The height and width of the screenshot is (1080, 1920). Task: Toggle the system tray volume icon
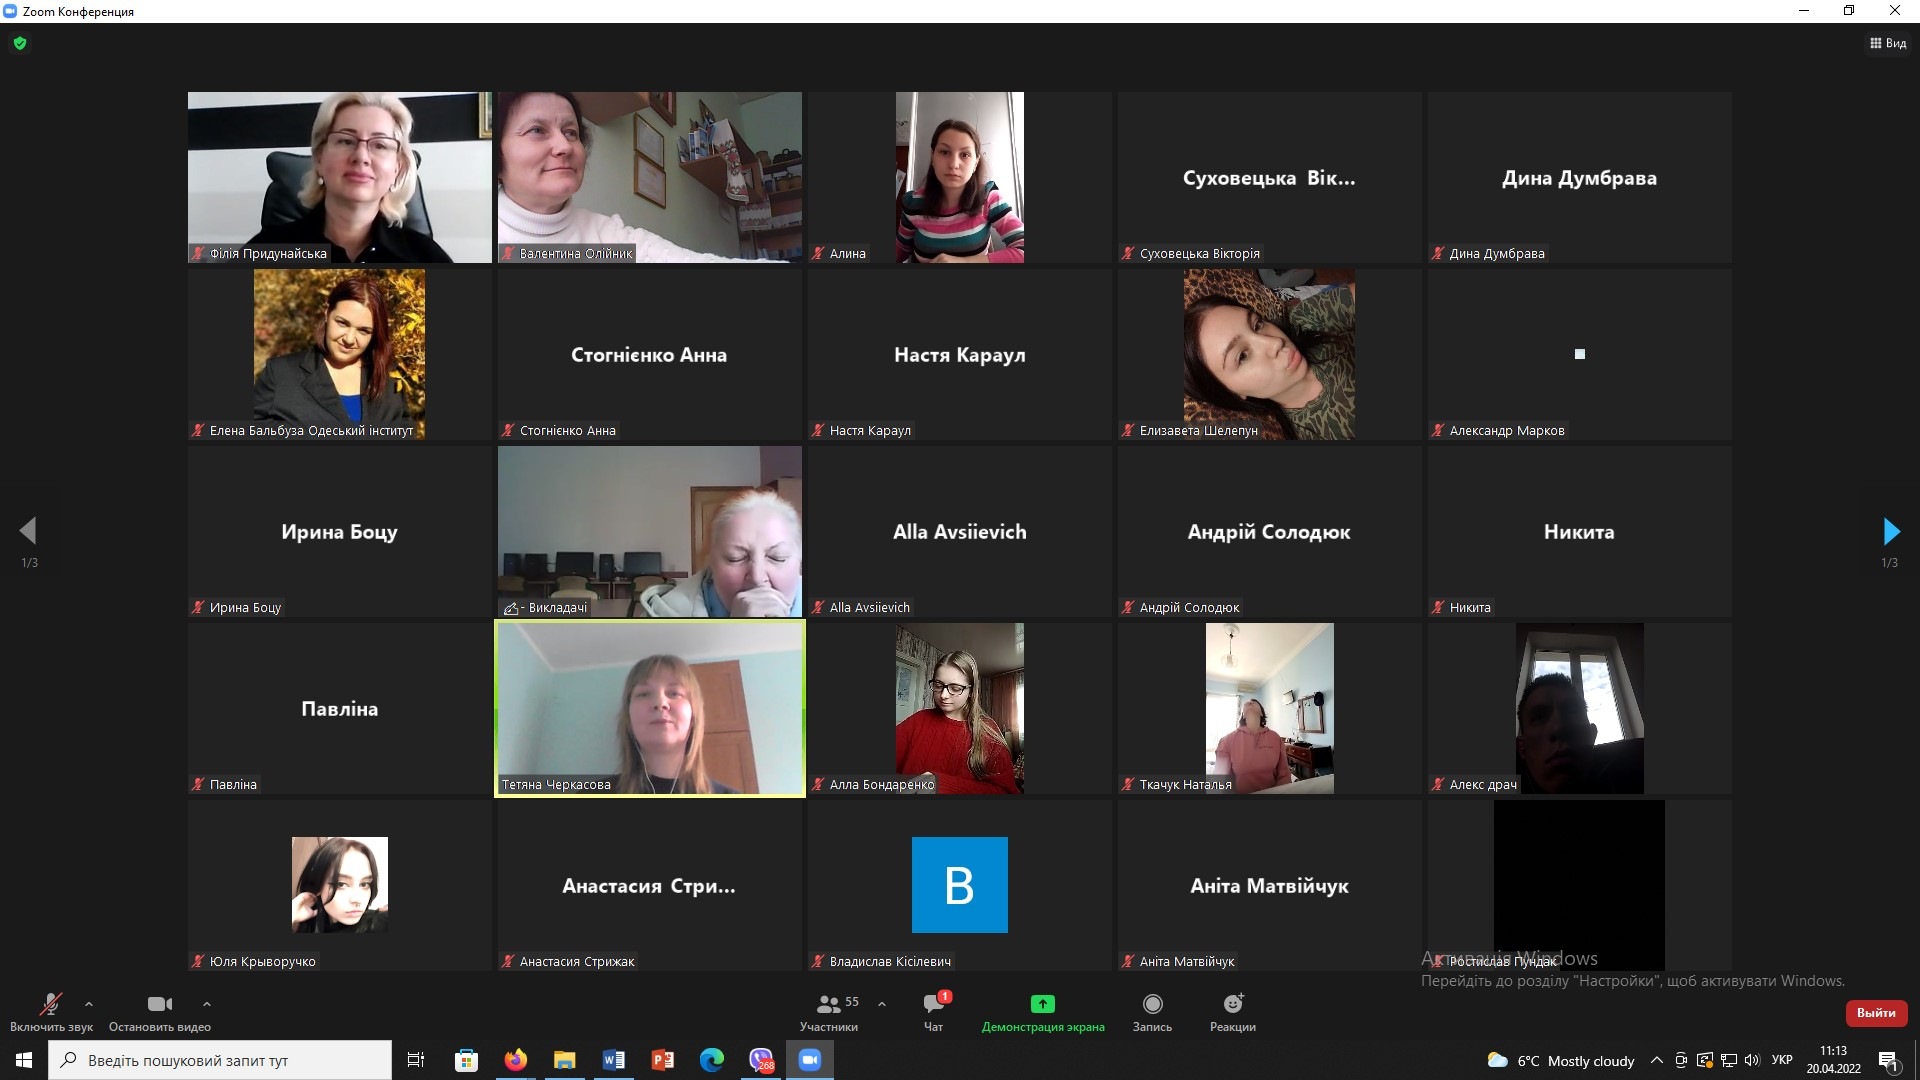coord(1751,1060)
